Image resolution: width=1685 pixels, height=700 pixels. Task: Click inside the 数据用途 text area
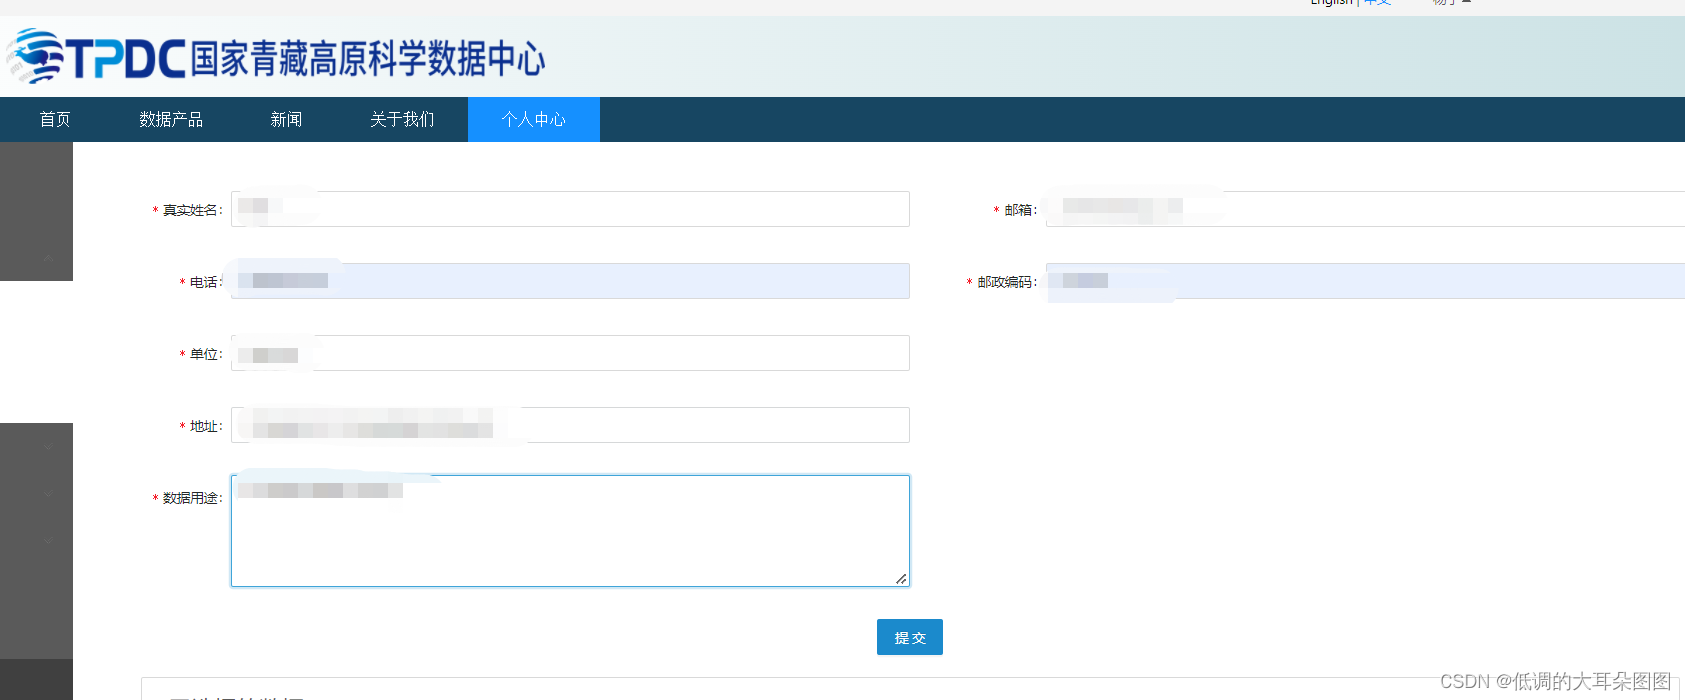point(570,531)
